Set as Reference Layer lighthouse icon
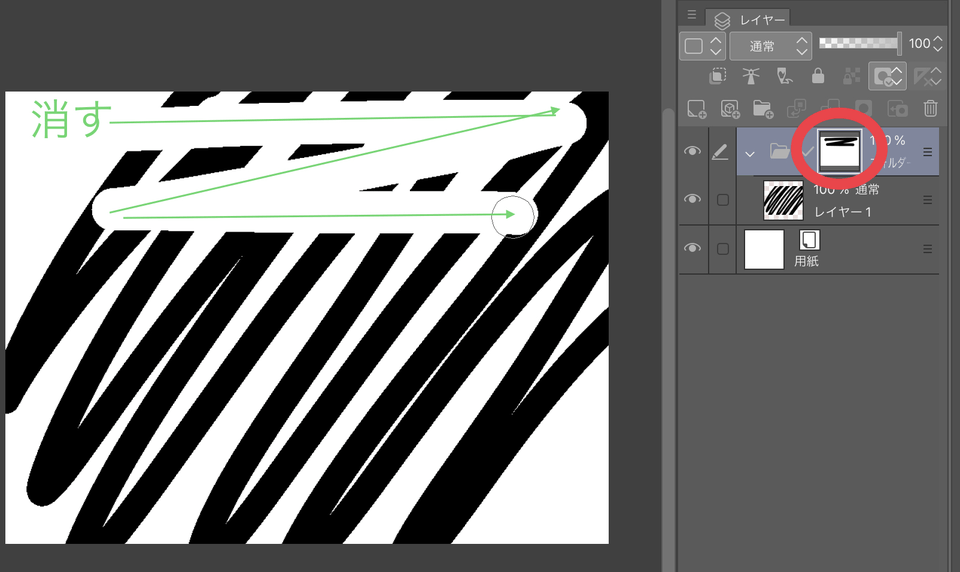Image resolution: width=960 pixels, height=572 pixels. click(x=751, y=76)
